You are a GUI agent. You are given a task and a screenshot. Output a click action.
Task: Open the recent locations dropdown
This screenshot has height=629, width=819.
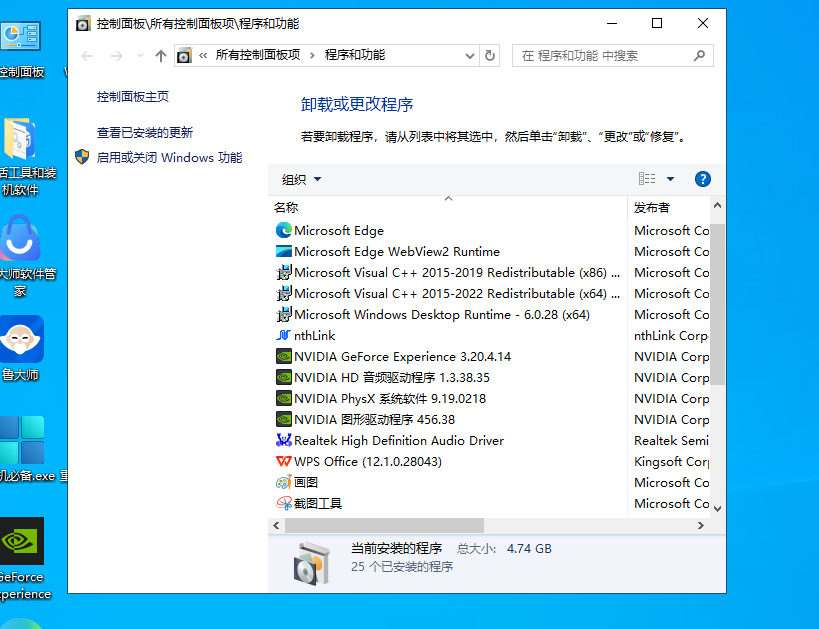140,55
